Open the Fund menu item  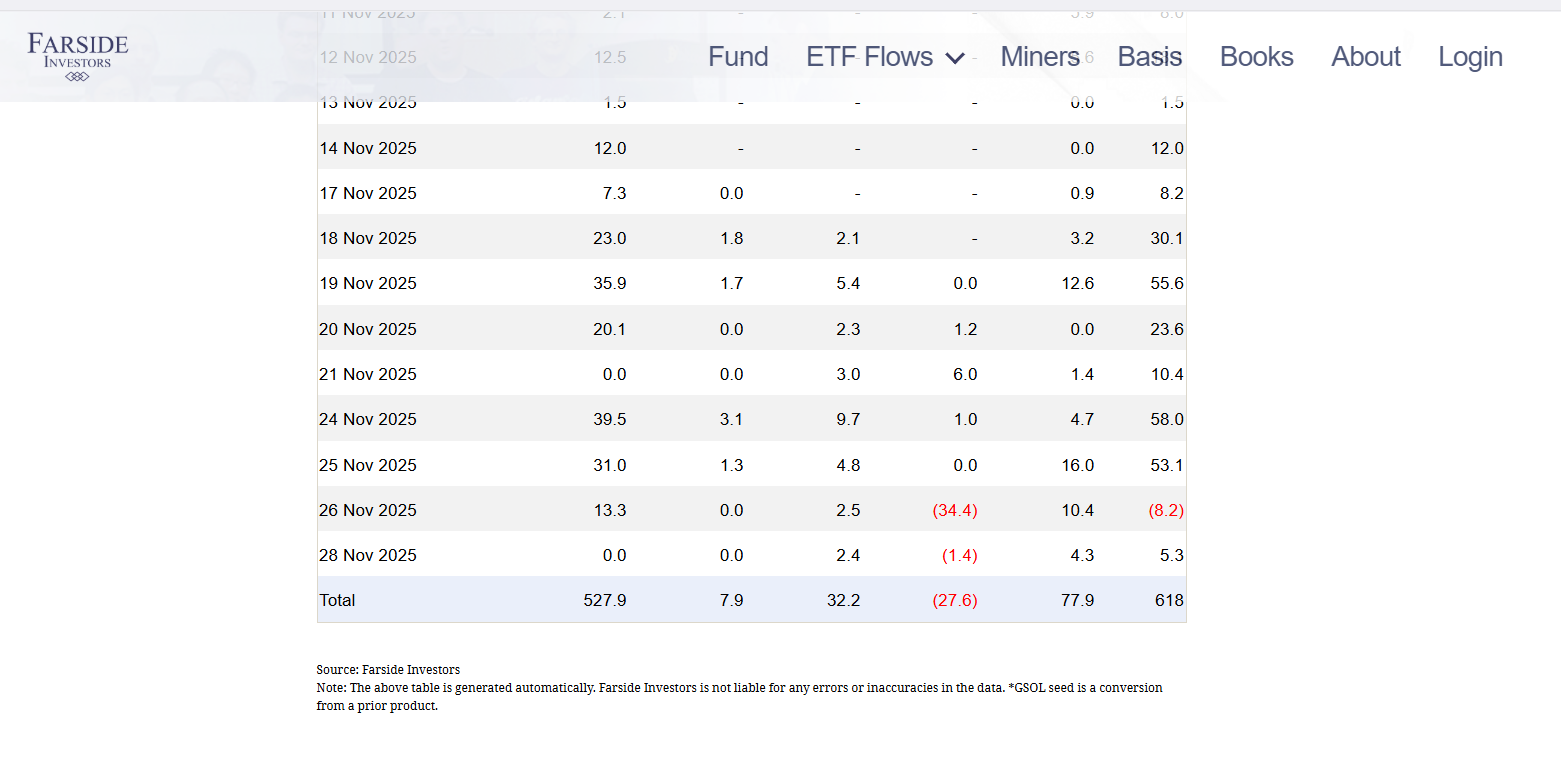pyautogui.click(x=738, y=57)
